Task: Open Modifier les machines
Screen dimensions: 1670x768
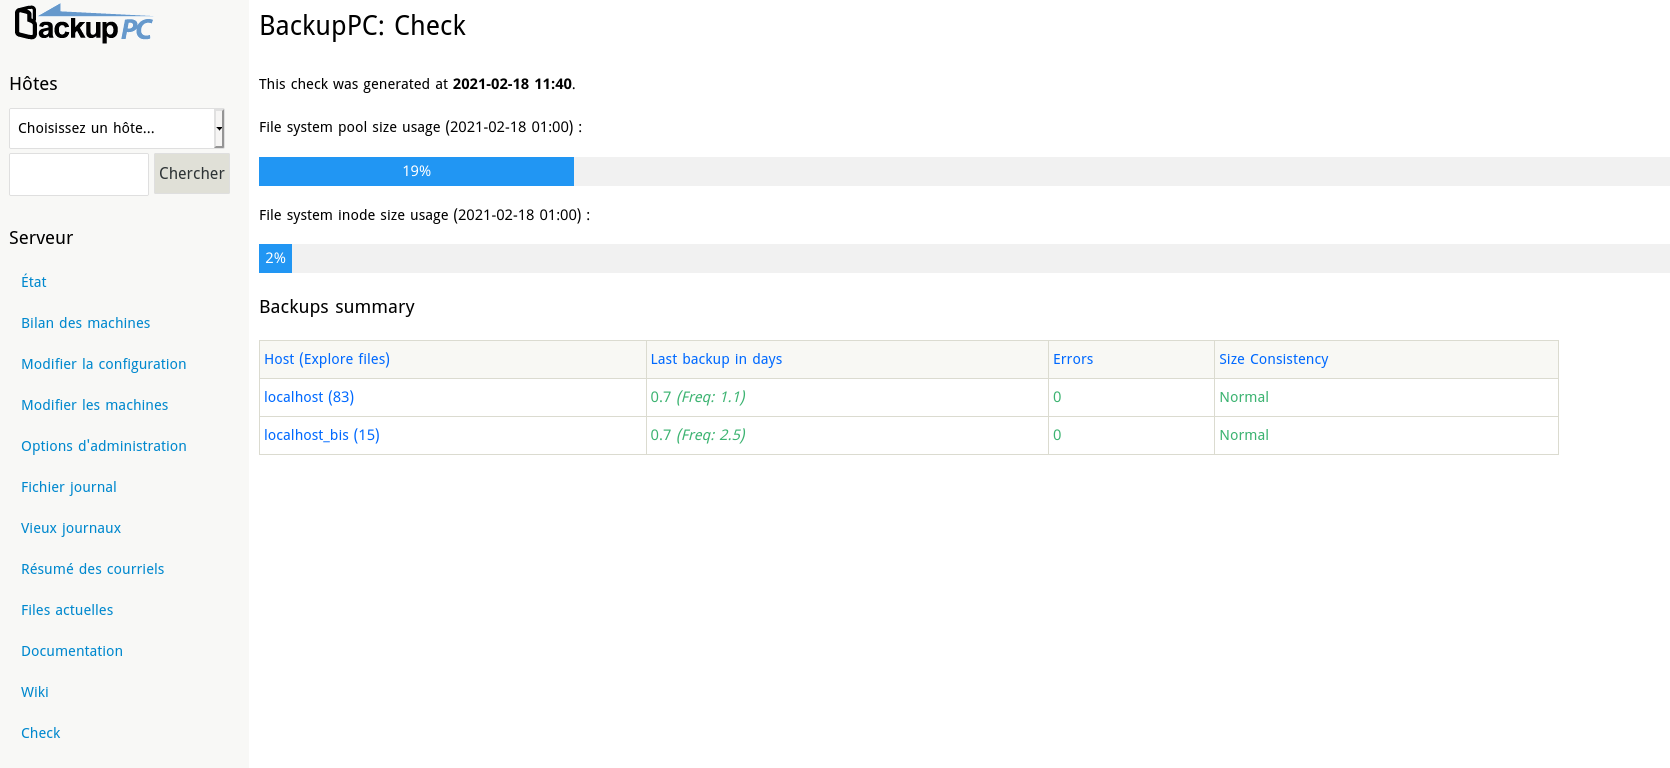Action: click(x=94, y=404)
